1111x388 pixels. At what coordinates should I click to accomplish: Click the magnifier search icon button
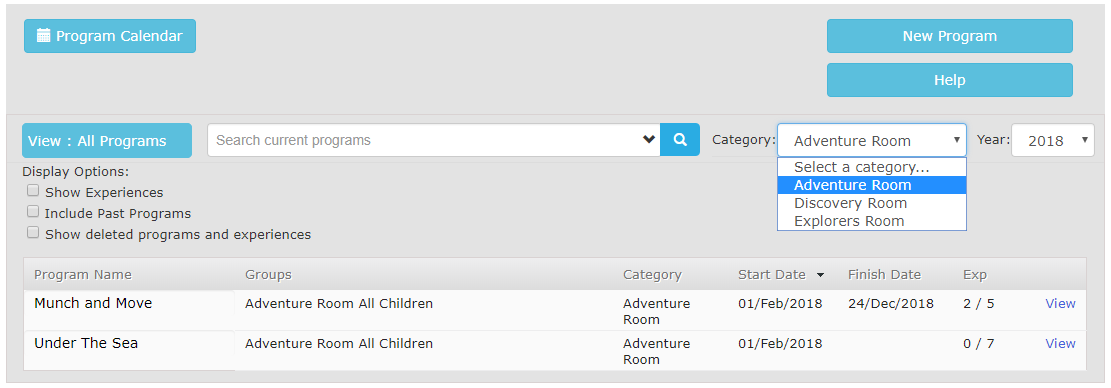click(x=679, y=140)
